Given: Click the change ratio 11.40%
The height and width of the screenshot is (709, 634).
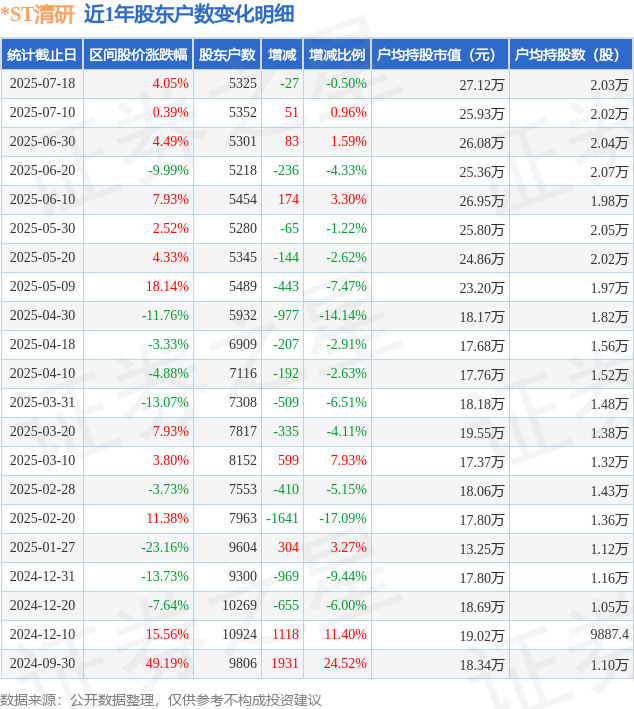Looking at the screenshot, I should (345, 634).
